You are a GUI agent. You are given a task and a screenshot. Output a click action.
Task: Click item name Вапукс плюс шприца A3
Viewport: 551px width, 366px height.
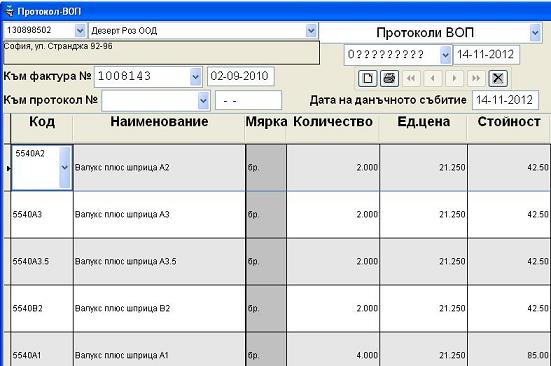pyautogui.click(x=159, y=215)
